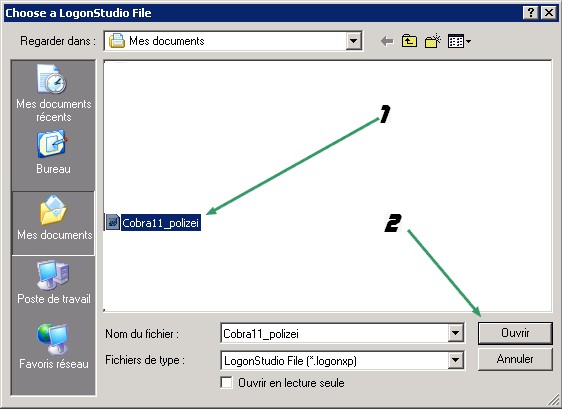Open Favoris réseau location

53,347
